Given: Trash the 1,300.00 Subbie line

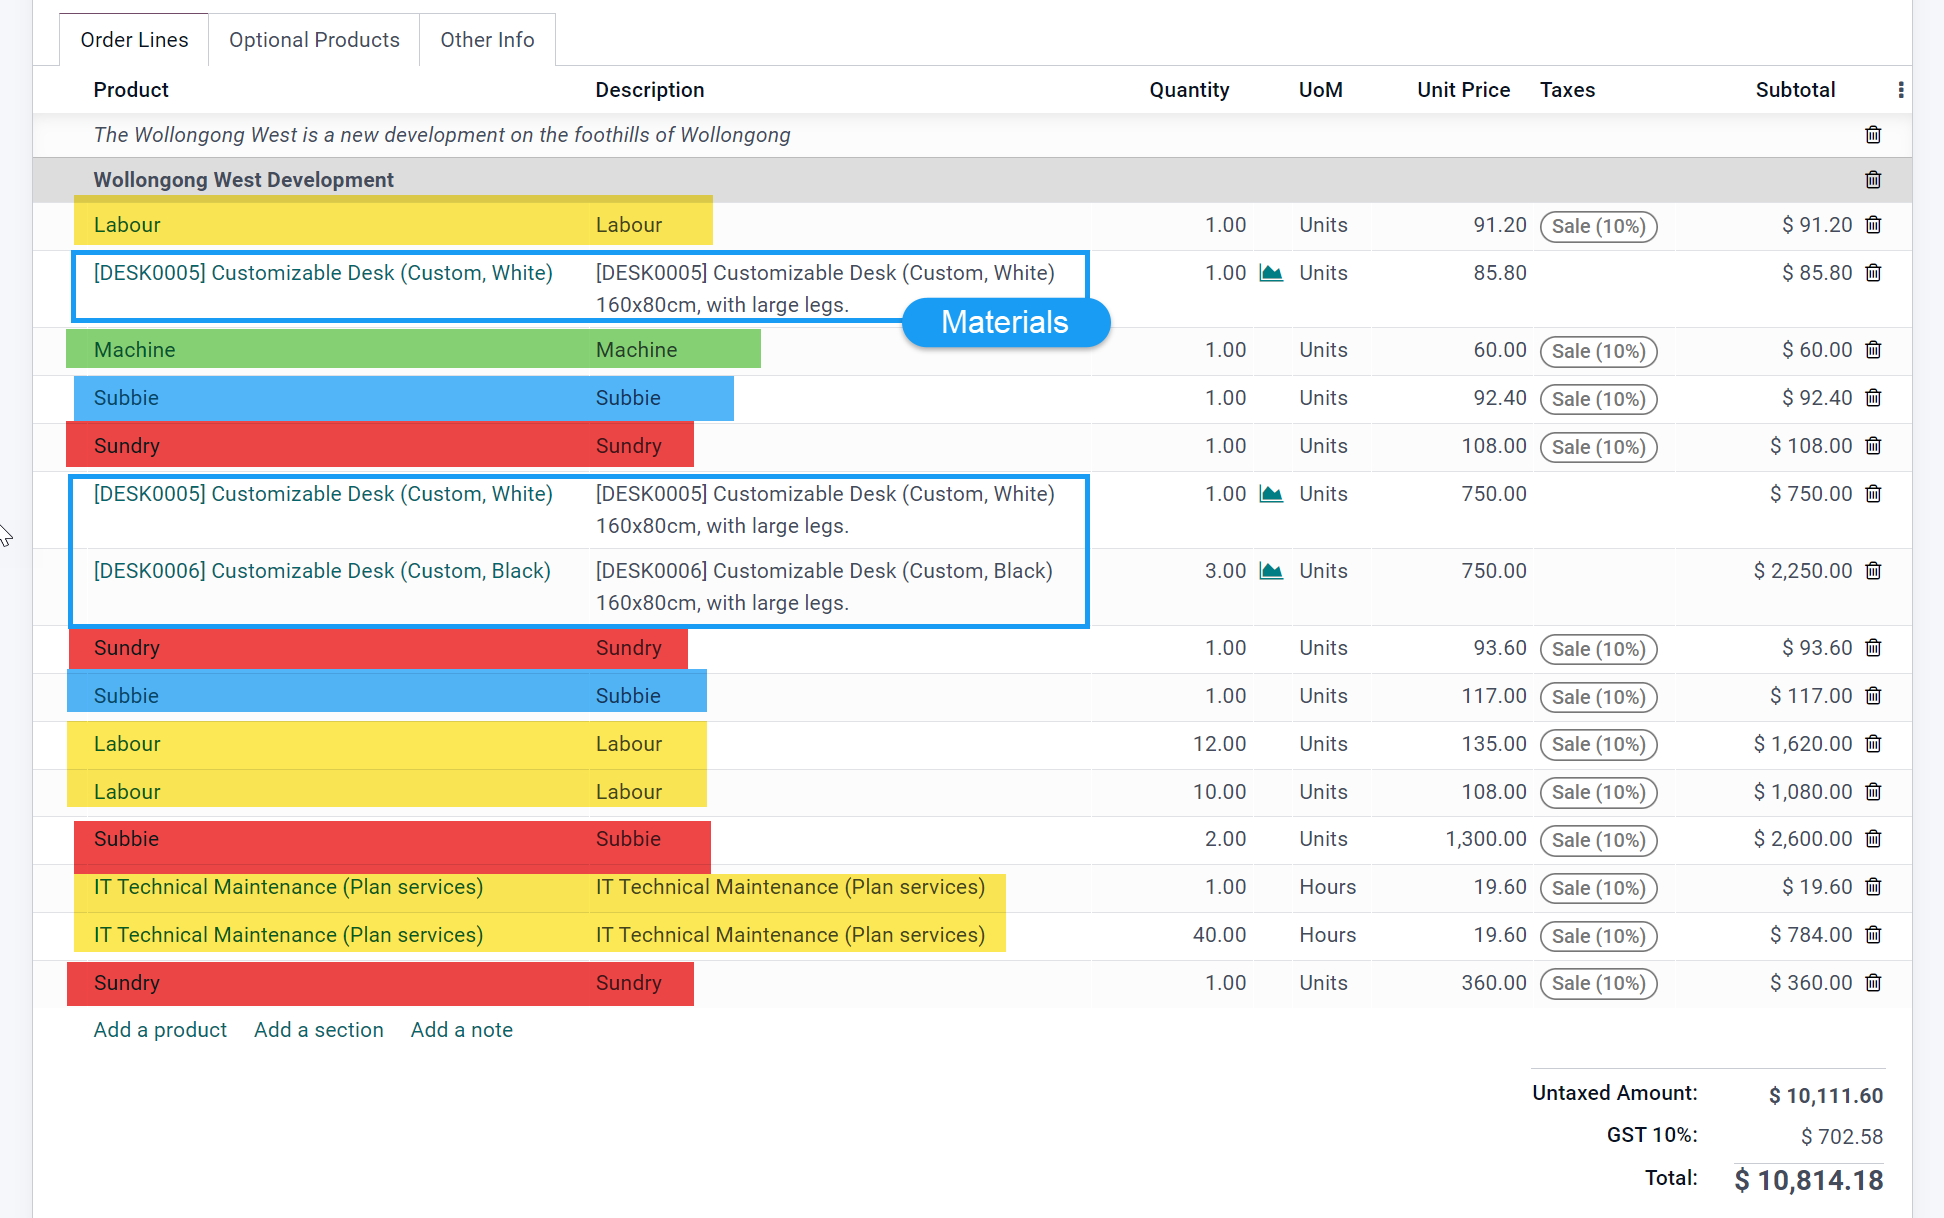Looking at the screenshot, I should click(1873, 839).
